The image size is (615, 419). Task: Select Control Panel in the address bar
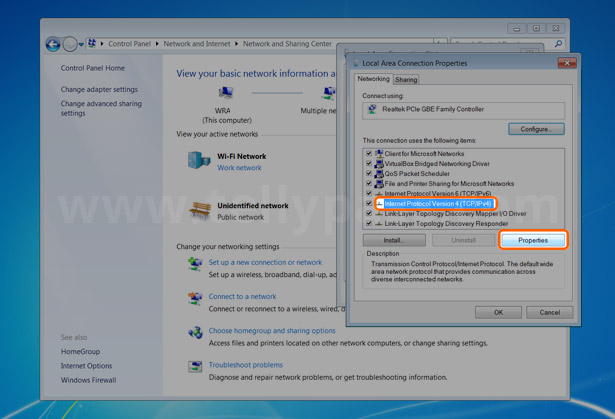click(x=129, y=44)
